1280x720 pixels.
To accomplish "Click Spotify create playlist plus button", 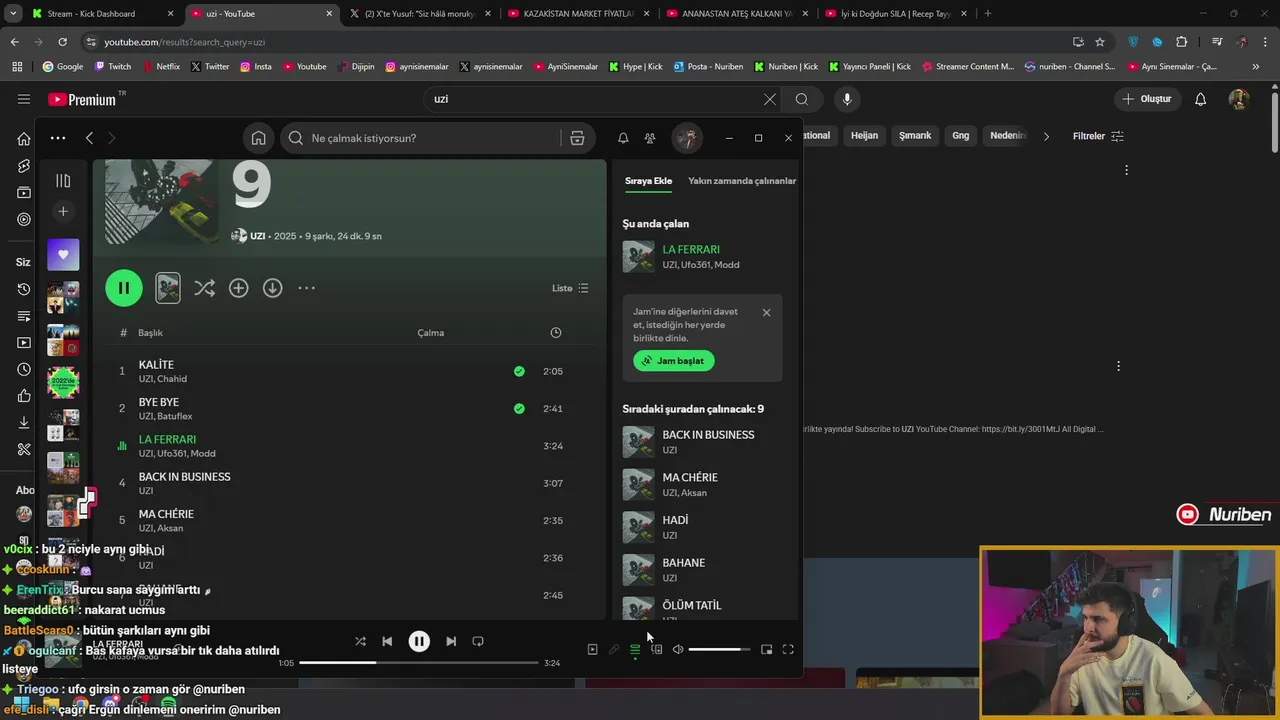I will (x=63, y=211).
